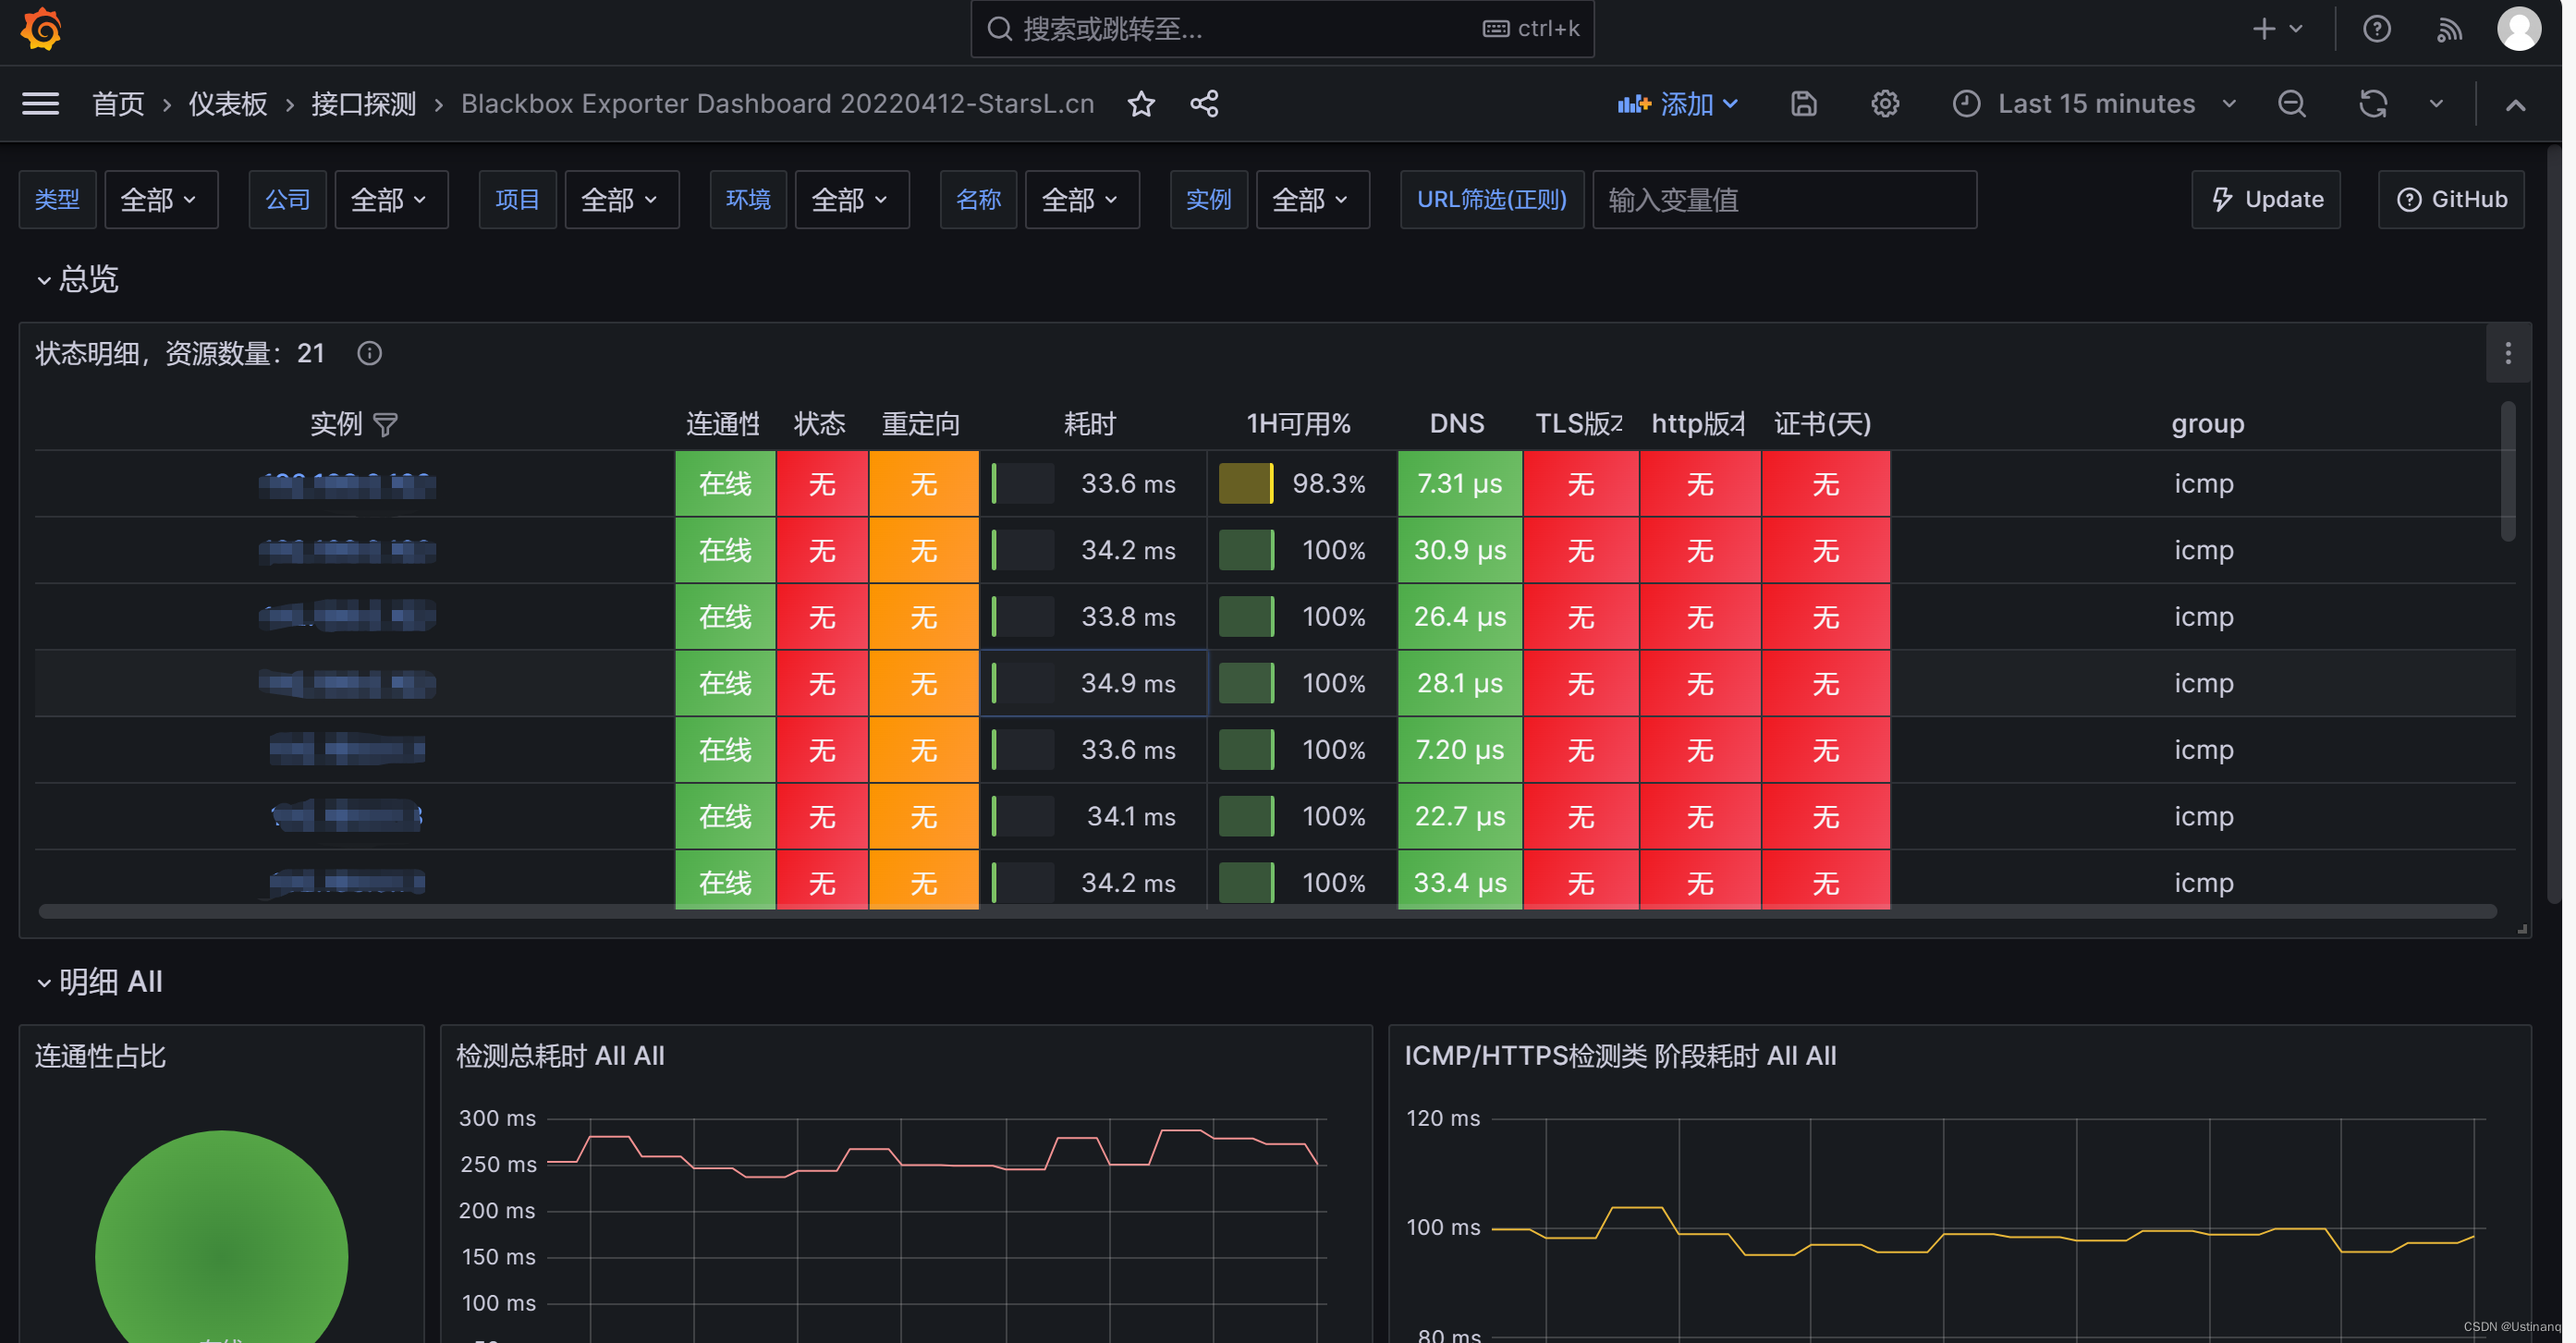Viewport: 2576px width, 1343px height.
Task: Go to 接口探测 breadcrumb folder
Action: [363, 104]
